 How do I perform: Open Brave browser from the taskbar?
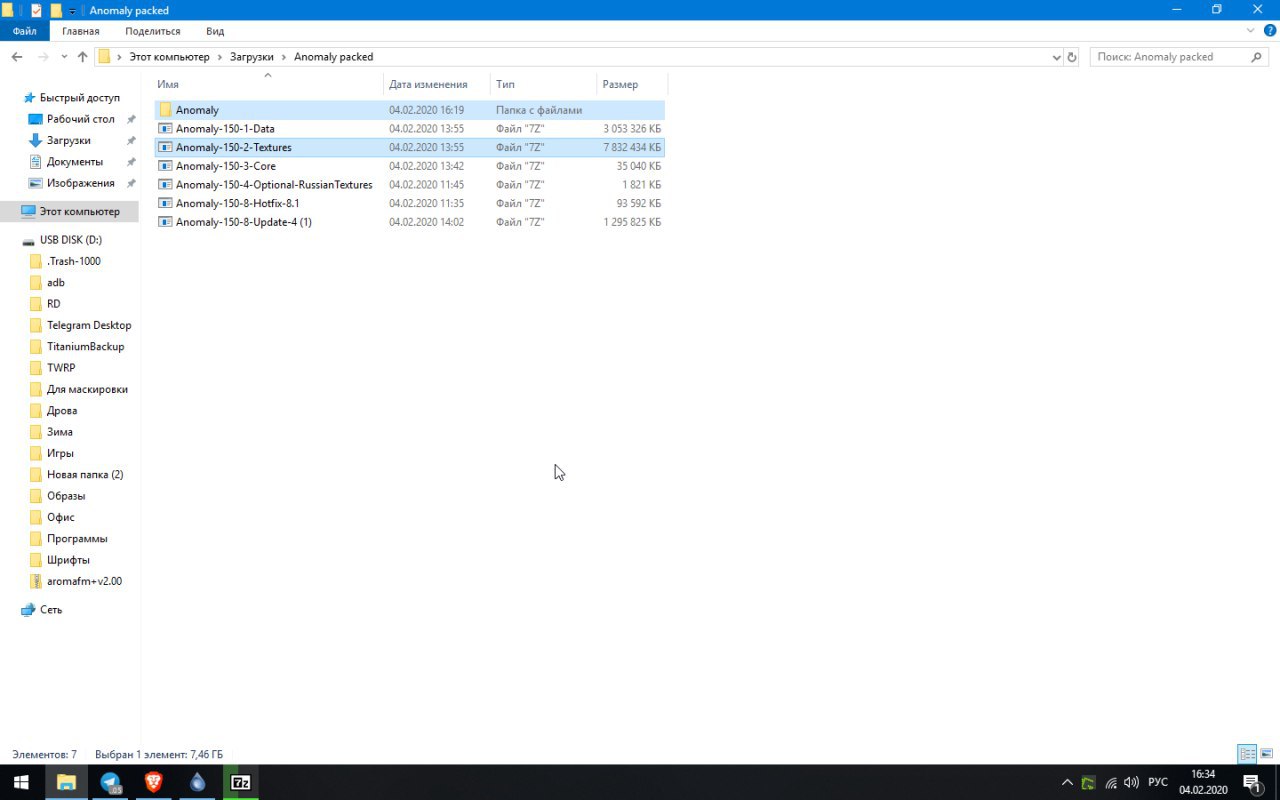click(153, 782)
